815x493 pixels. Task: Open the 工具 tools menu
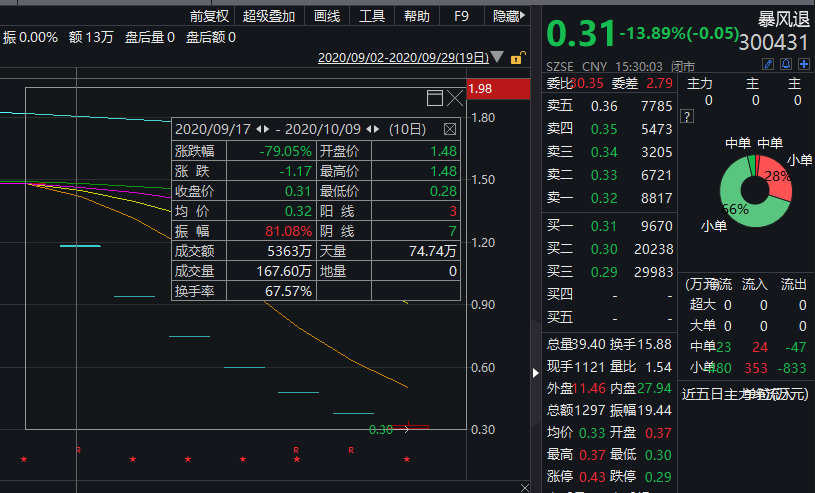pyautogui.click(x=372, y=16)
